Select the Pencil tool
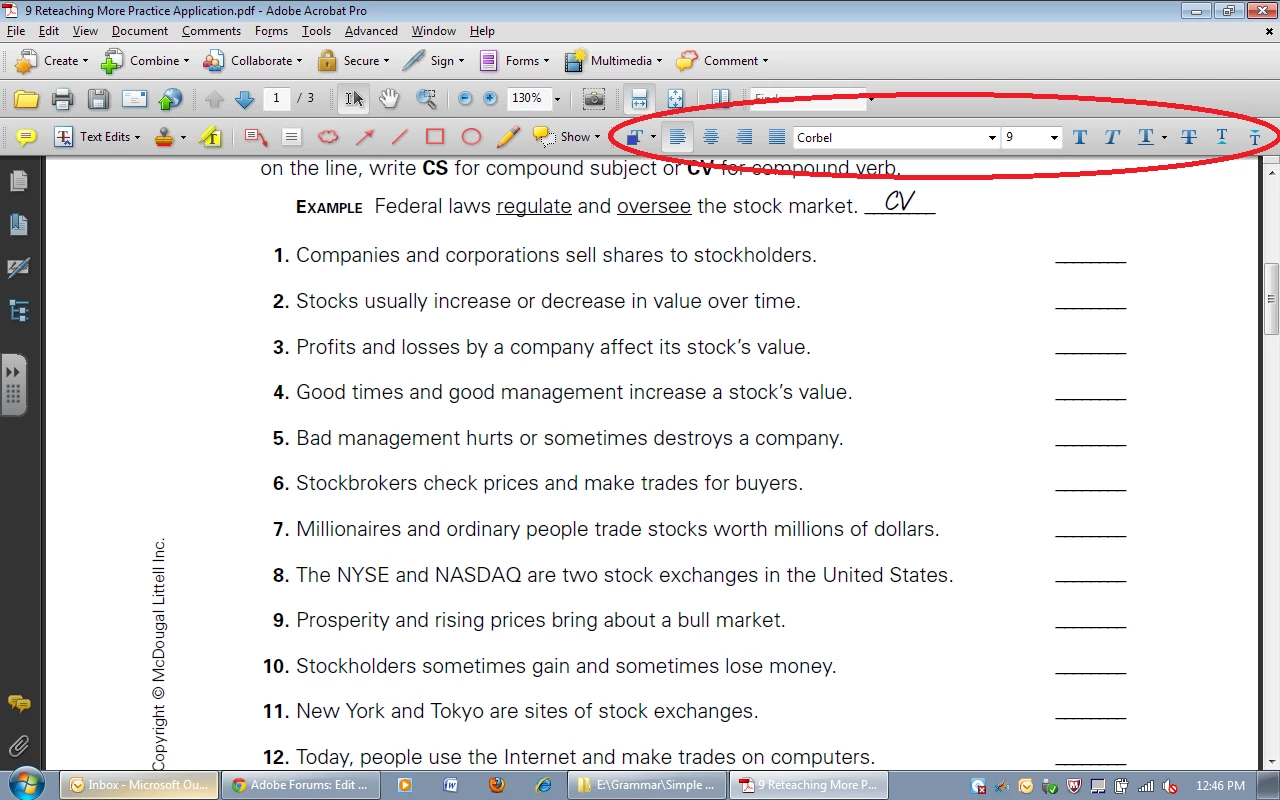The height and width of the screenshot is (800, 1280). coord(508,137)
